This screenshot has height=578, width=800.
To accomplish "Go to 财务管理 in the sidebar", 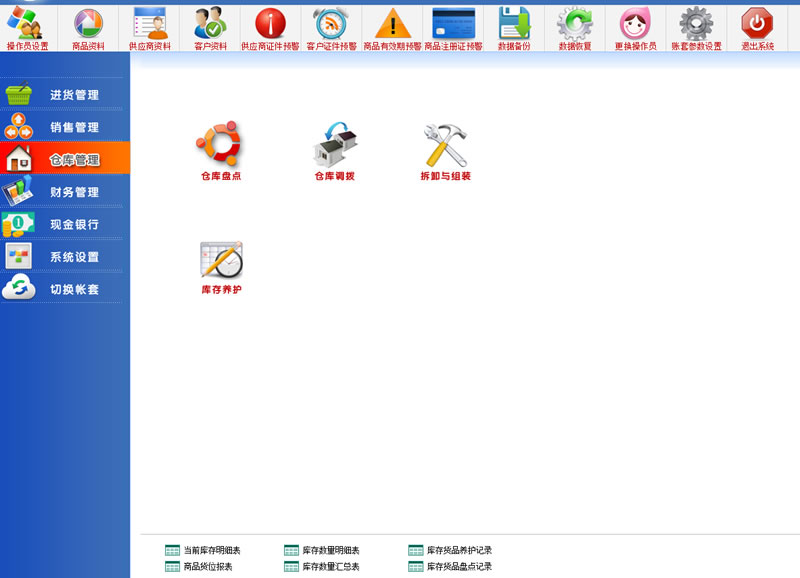I will (74, 192).
